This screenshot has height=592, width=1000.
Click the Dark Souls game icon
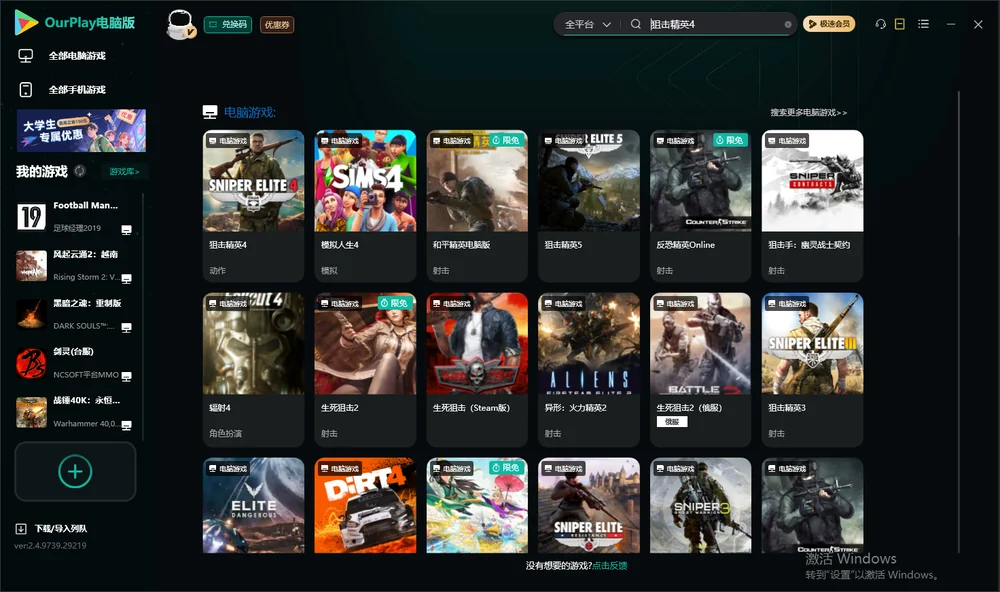coord(31,314)
